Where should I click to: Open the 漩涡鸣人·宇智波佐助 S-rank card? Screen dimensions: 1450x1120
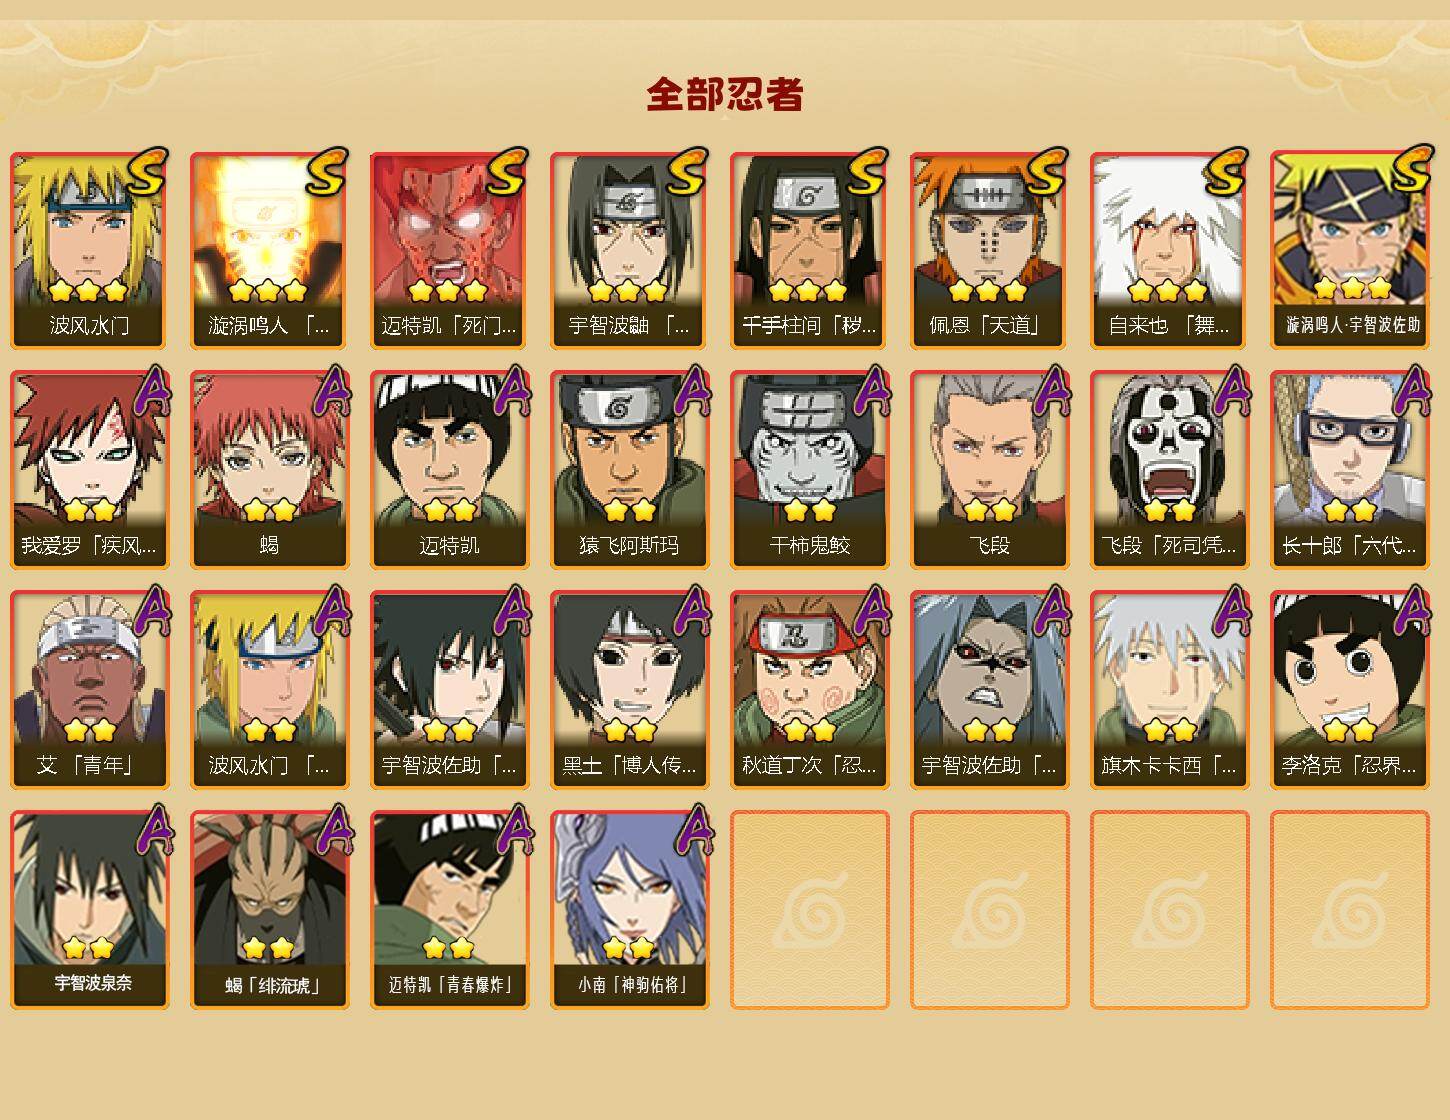point(1350,250)
